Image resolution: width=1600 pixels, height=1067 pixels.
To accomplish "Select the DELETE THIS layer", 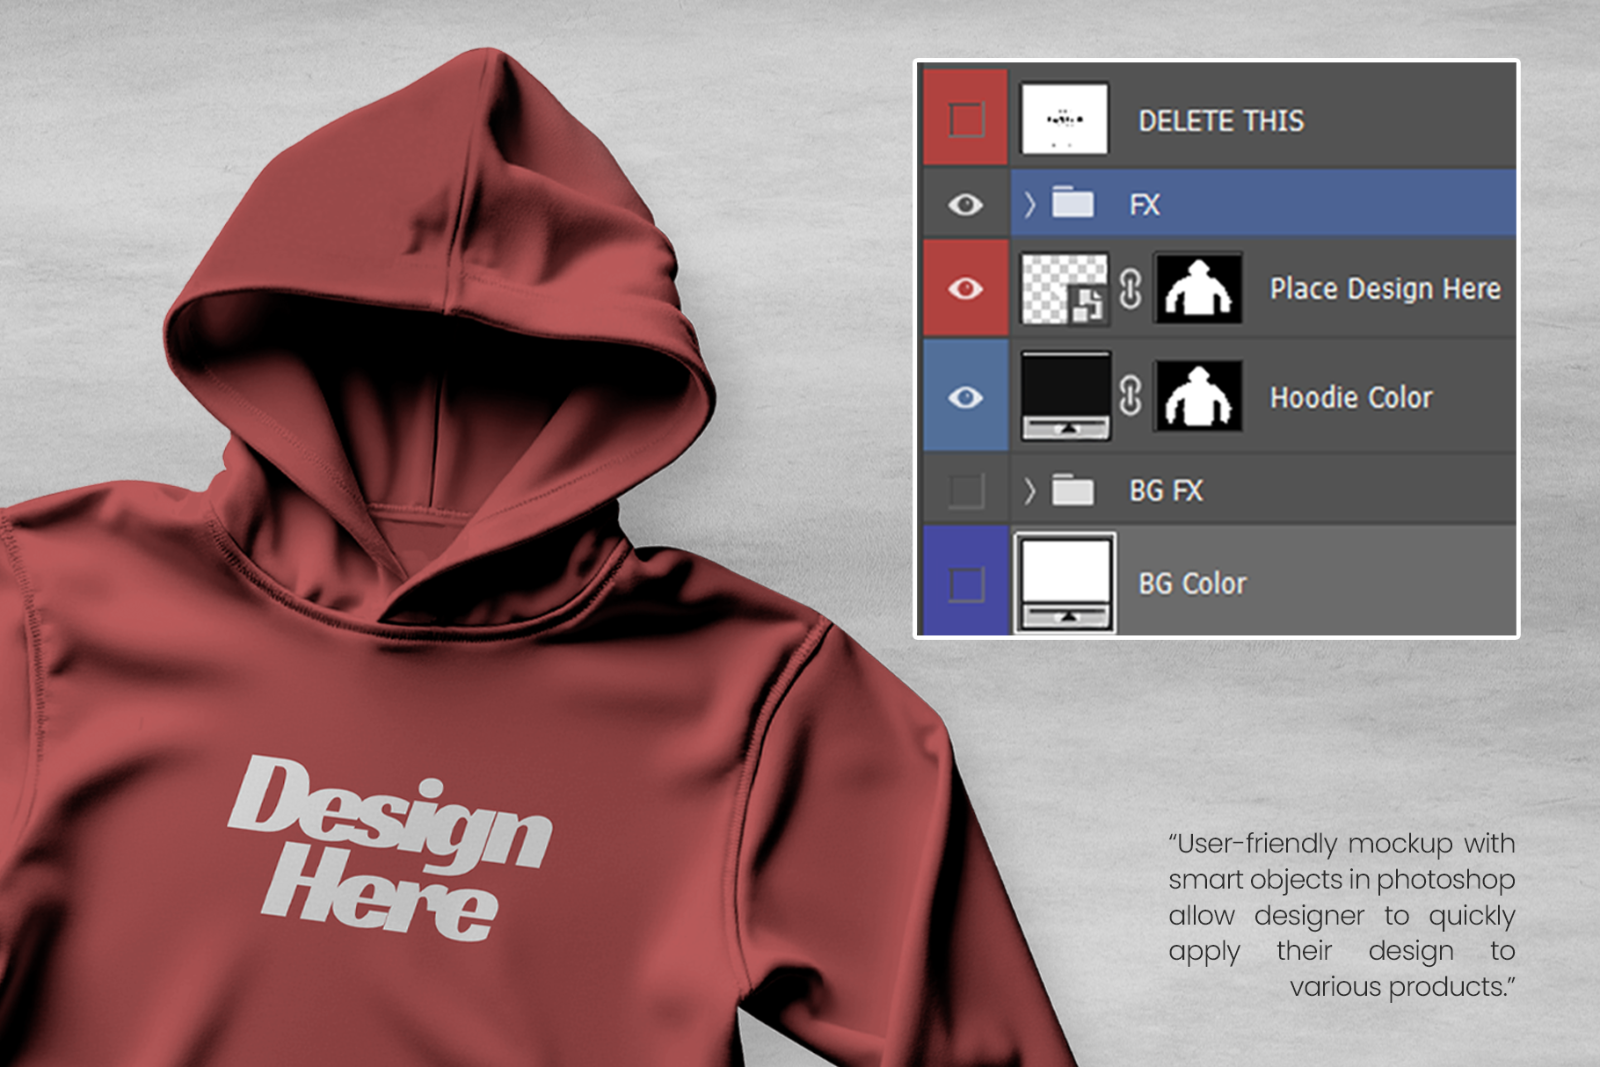I will 1222,120.
